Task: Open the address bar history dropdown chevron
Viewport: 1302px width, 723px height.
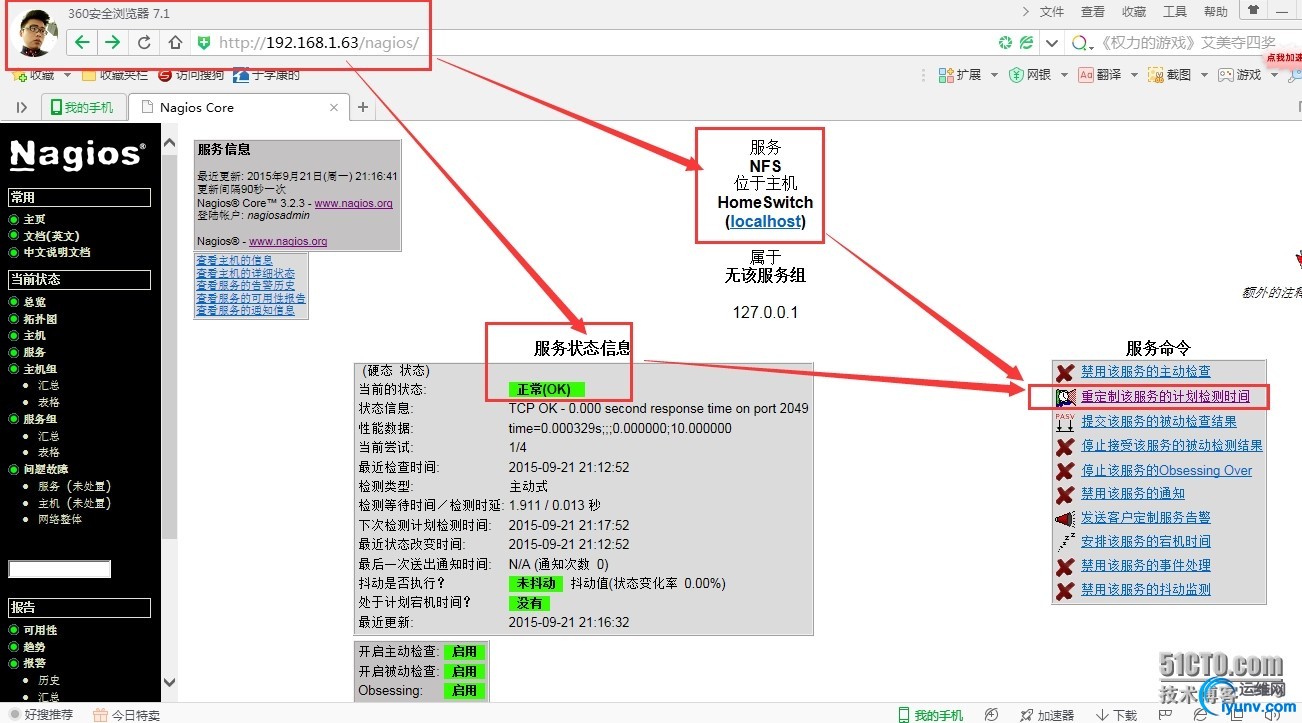Action: [1051, 43]
